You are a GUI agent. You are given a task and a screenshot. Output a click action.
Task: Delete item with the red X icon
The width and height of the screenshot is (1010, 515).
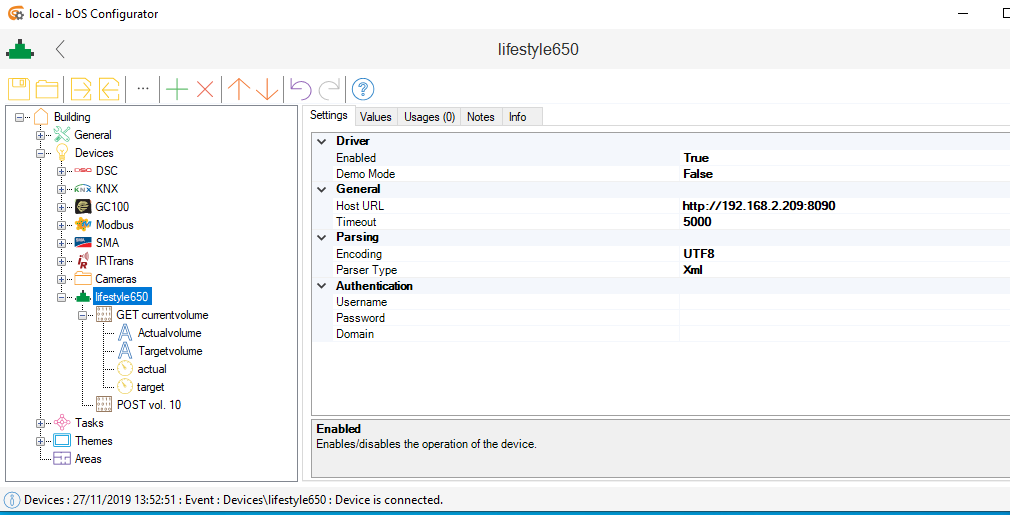(x=205, y=89)
